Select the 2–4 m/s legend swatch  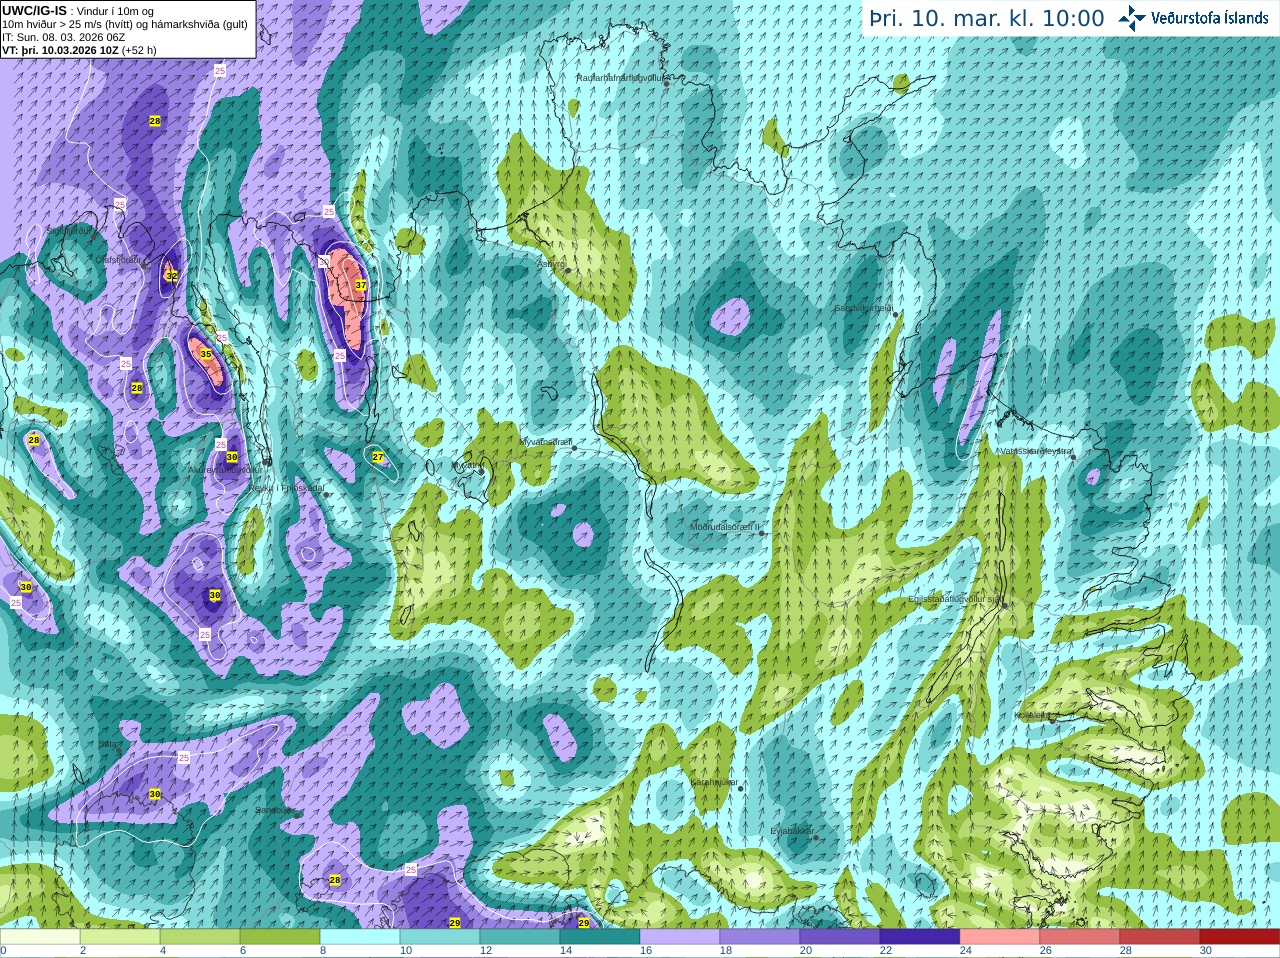coord(120,937)
